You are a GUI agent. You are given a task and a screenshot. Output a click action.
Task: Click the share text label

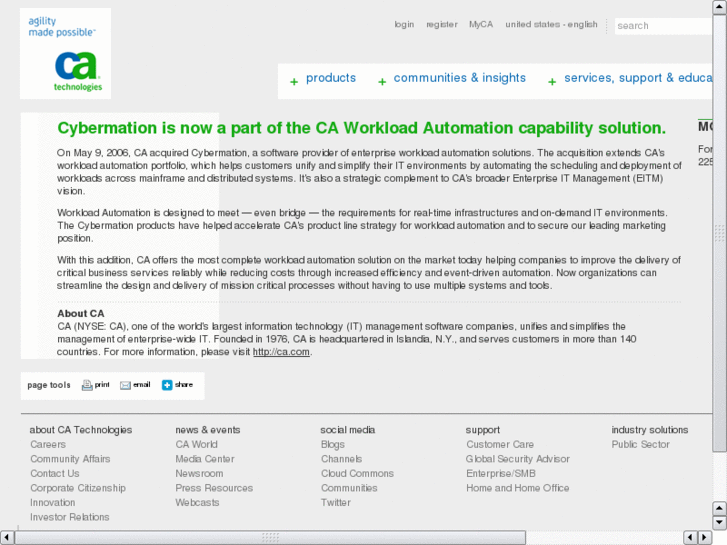[184, 385]
